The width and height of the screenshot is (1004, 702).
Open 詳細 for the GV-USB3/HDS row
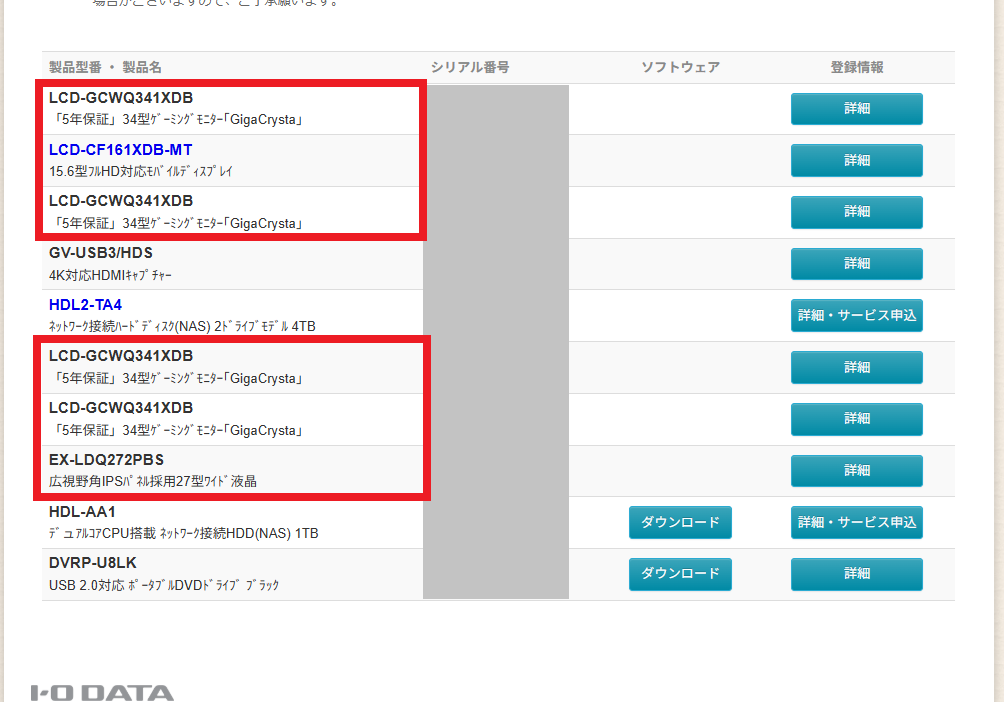(x=857, y=263)
